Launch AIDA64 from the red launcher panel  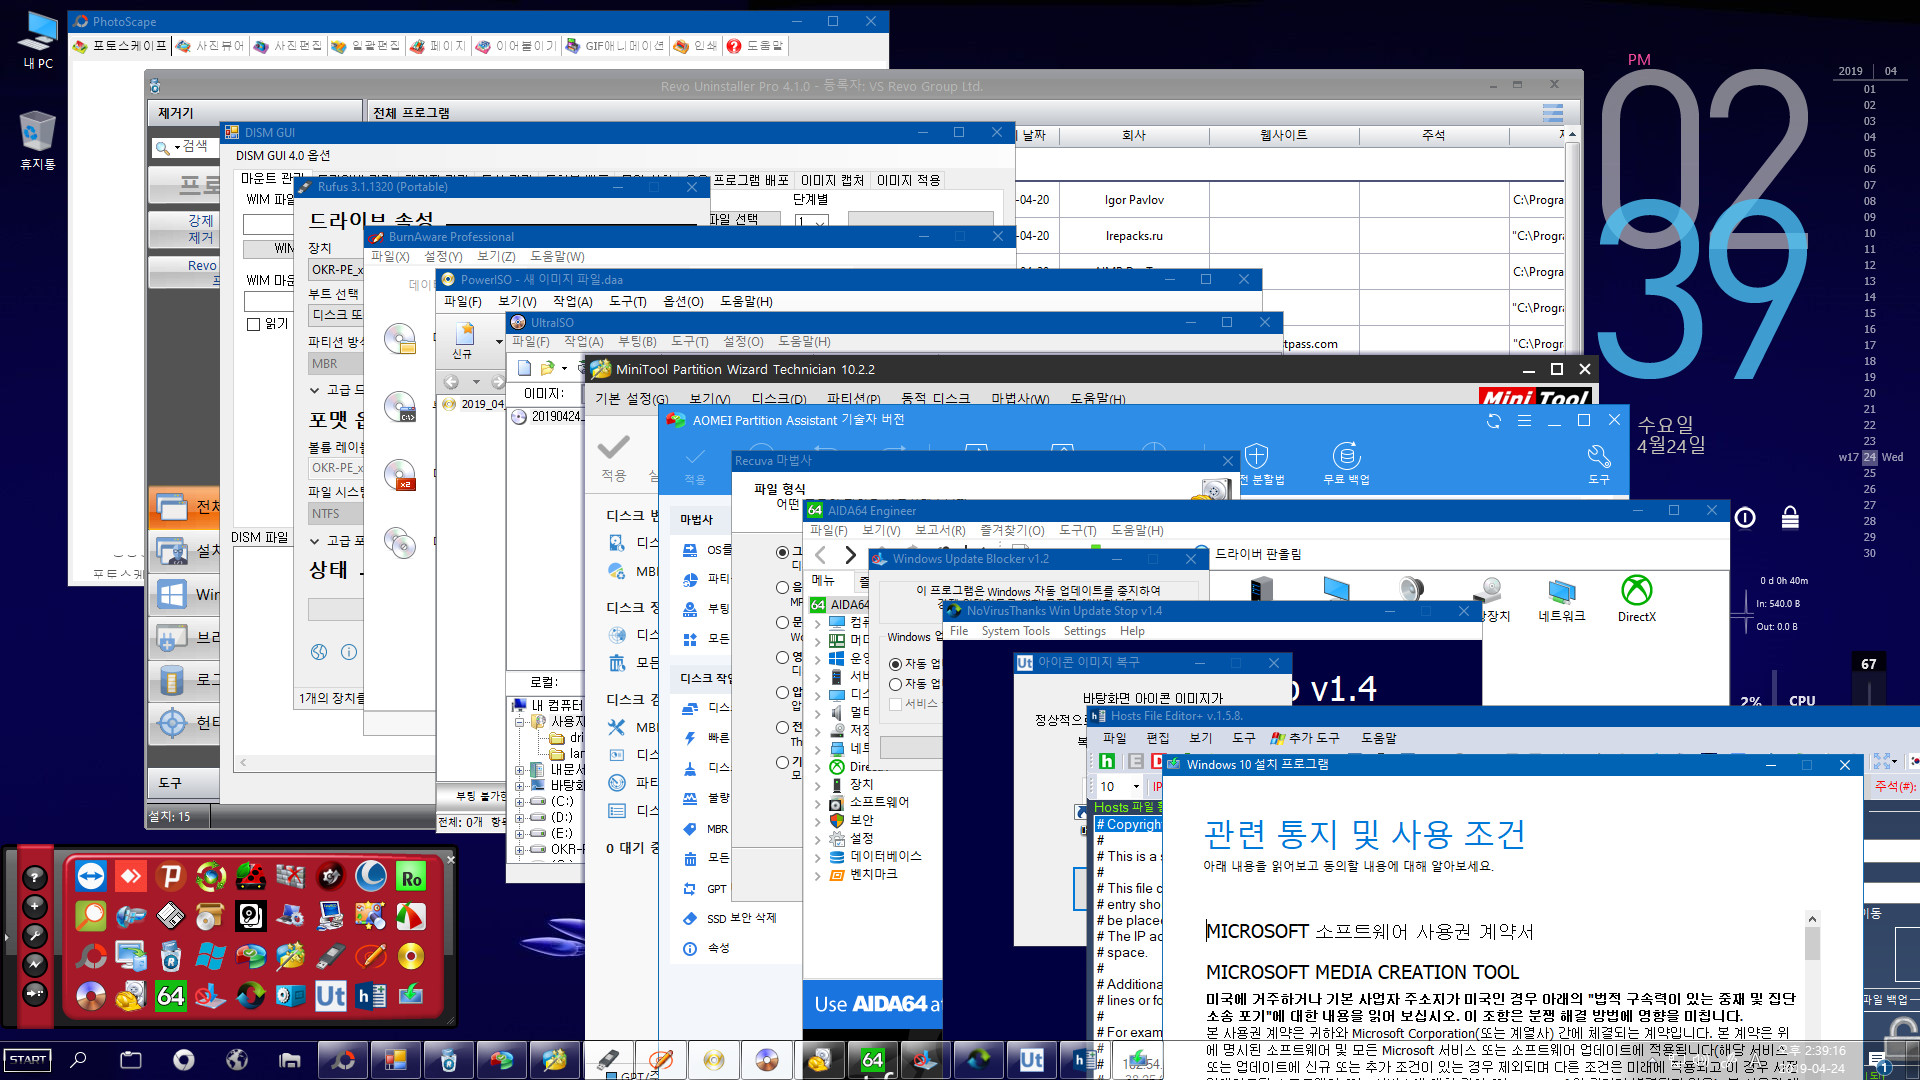point(171,995)
